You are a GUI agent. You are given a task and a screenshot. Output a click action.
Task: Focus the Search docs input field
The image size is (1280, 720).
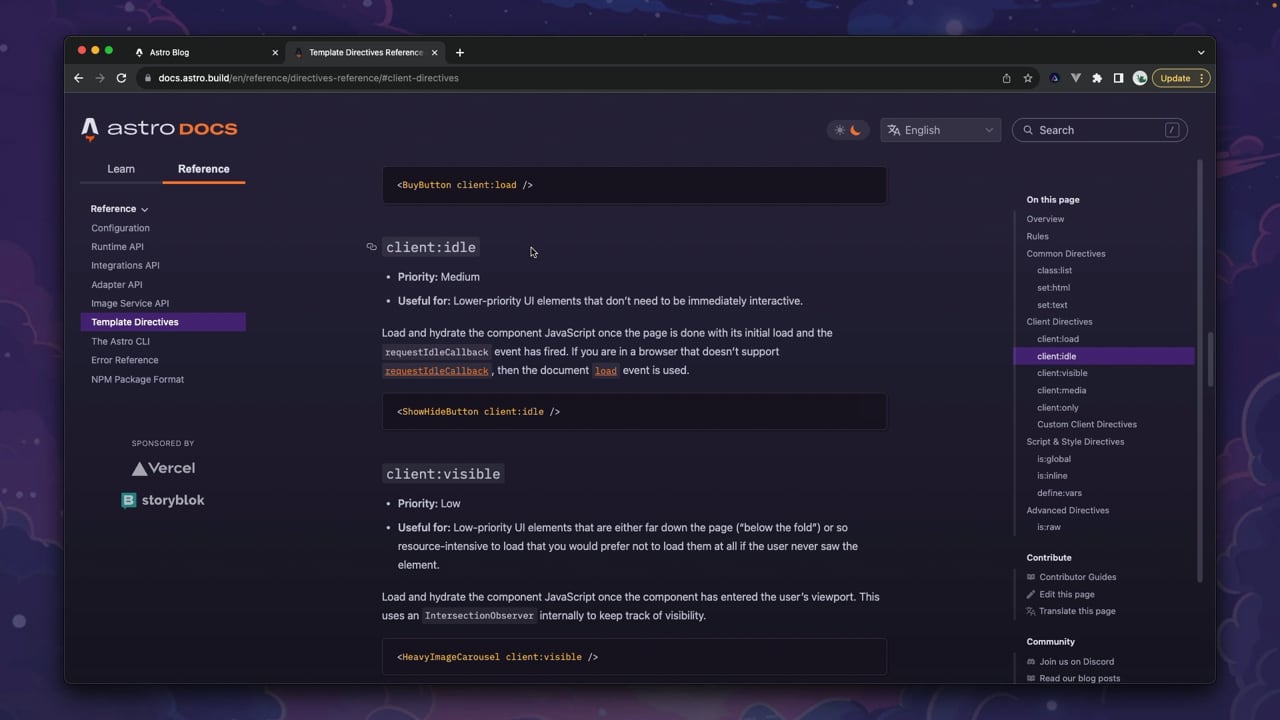pos(1100,130)
